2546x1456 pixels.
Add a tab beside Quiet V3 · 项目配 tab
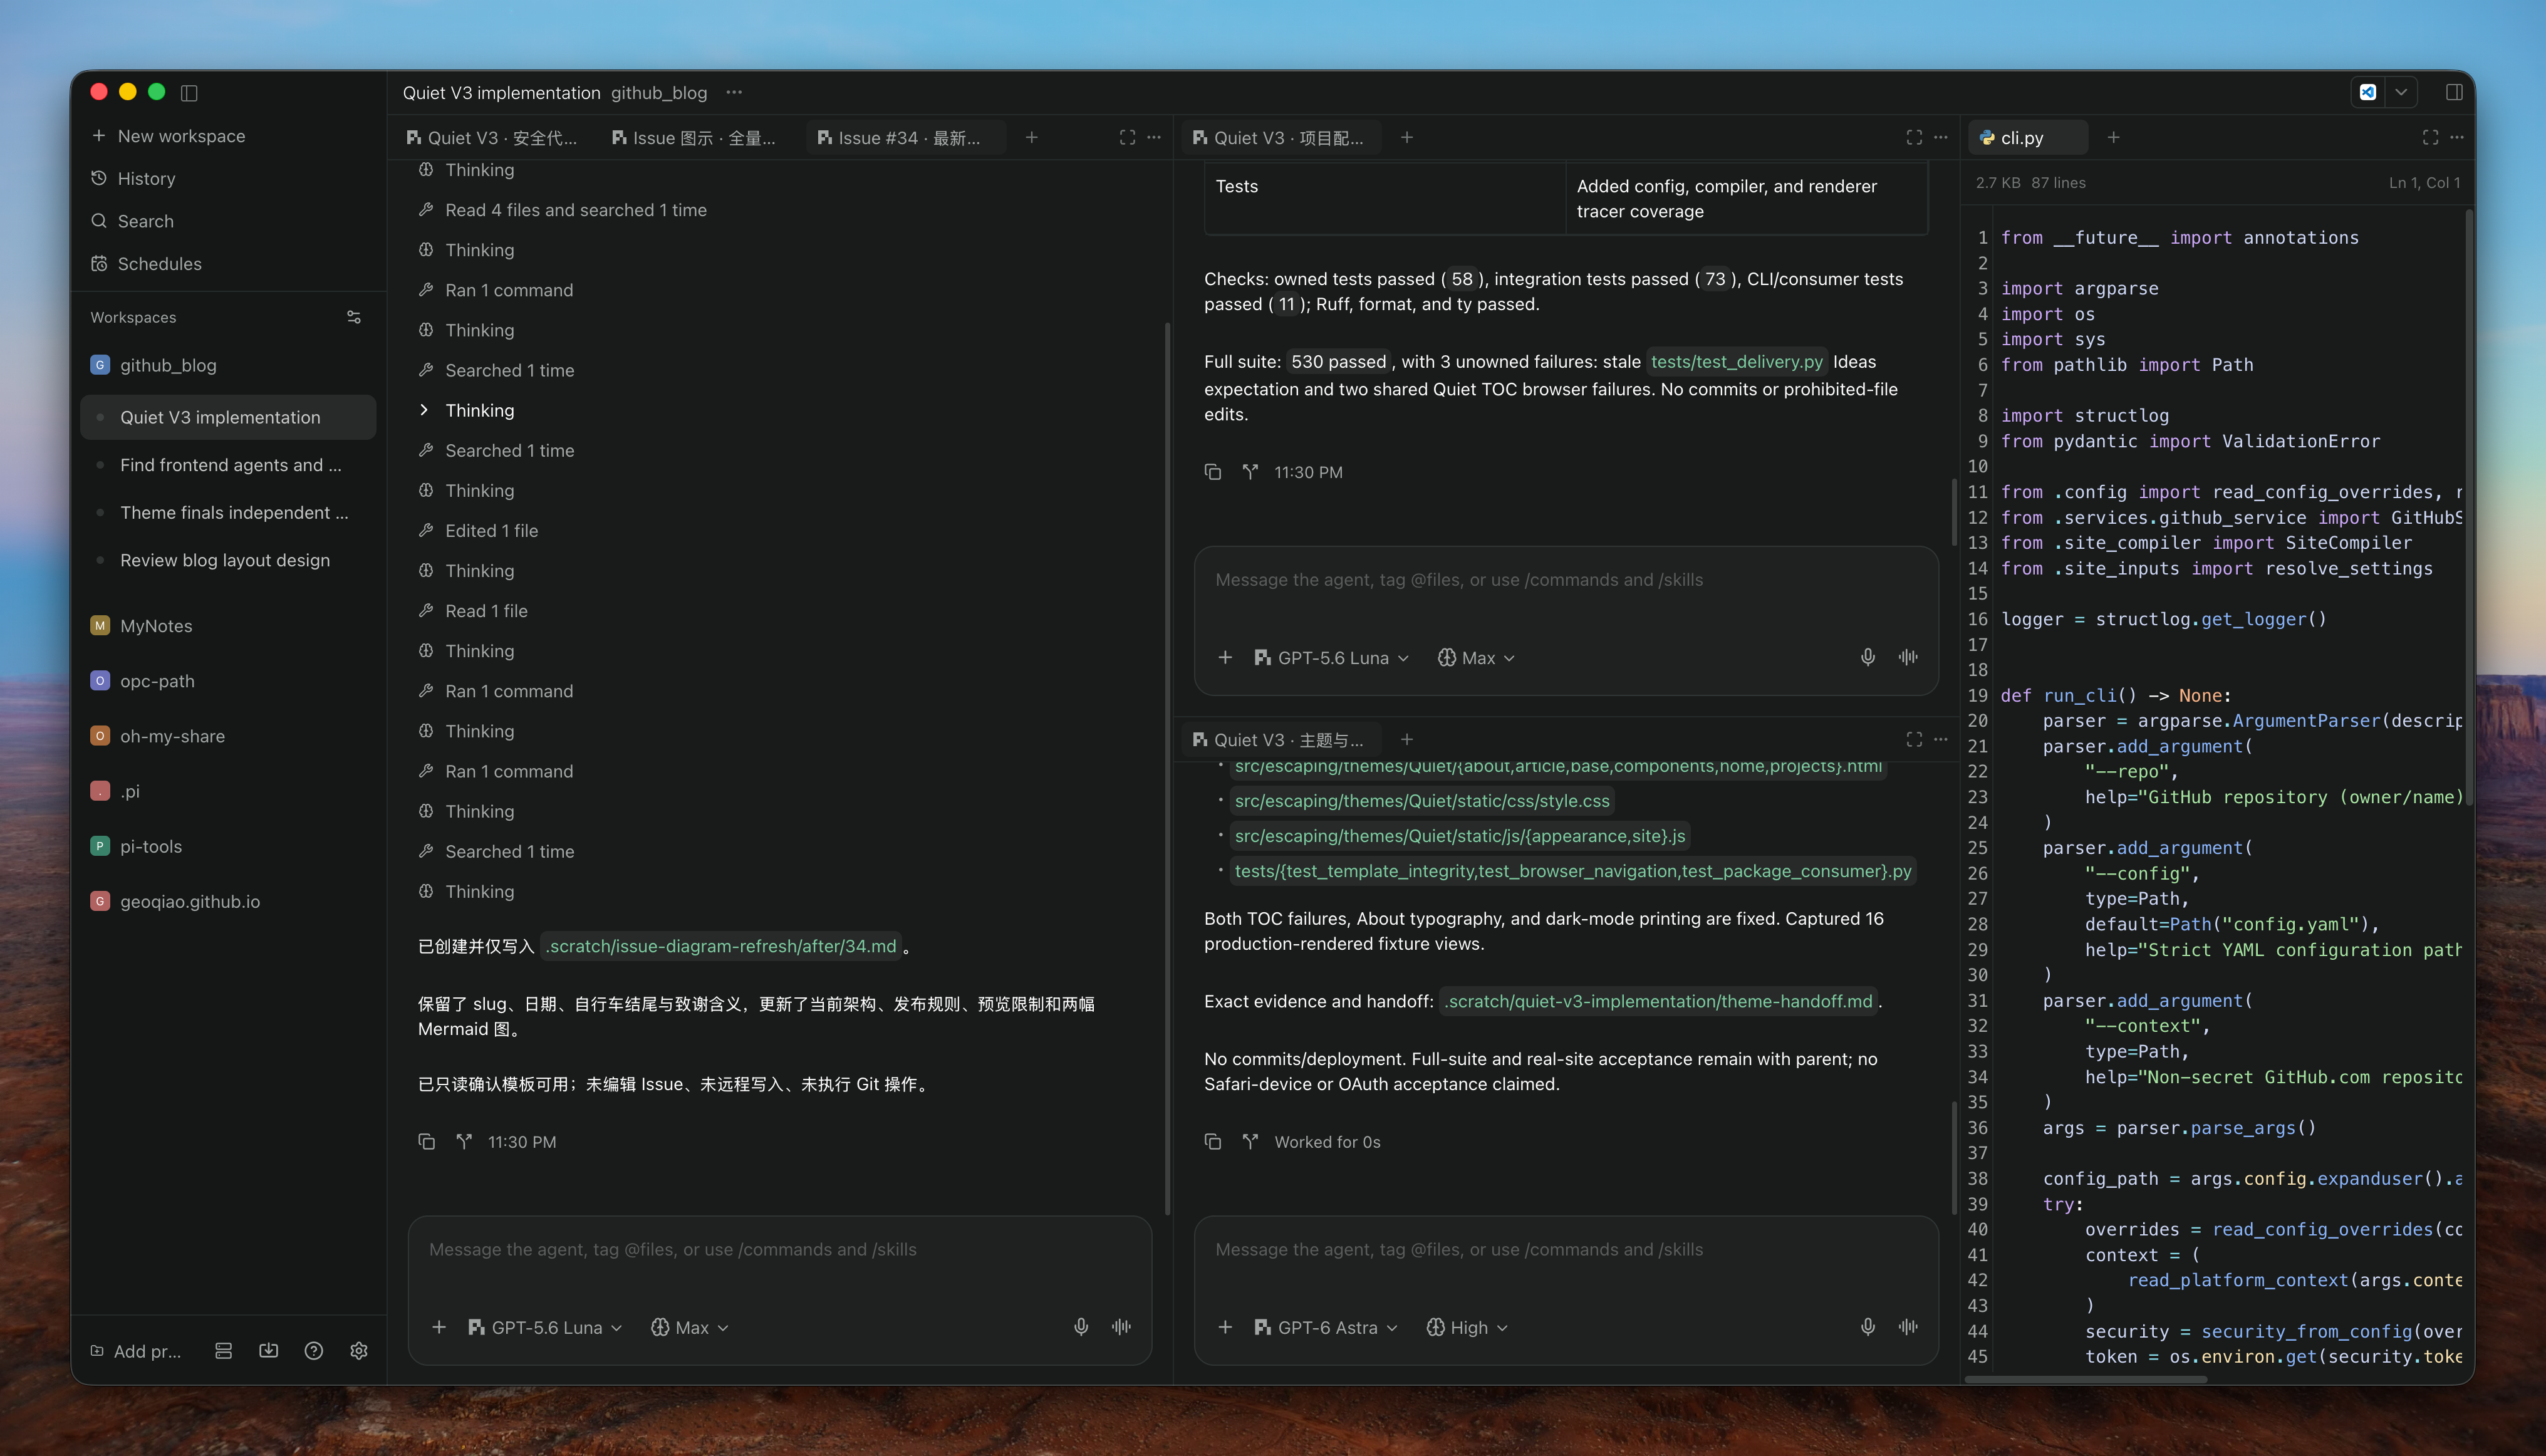point(1407,137)
